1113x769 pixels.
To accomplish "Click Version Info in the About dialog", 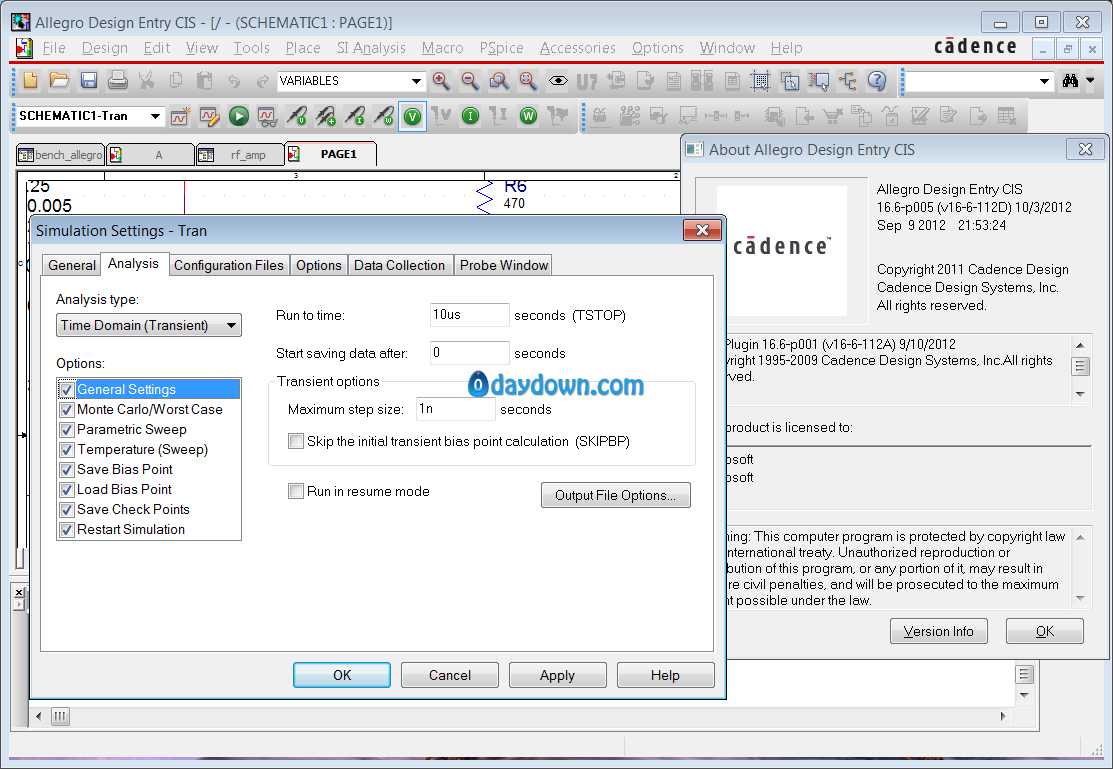I will click(x=938, y=631).
